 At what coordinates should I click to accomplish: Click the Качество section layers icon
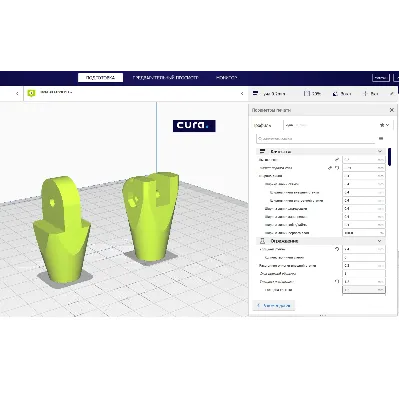(262, 151)
